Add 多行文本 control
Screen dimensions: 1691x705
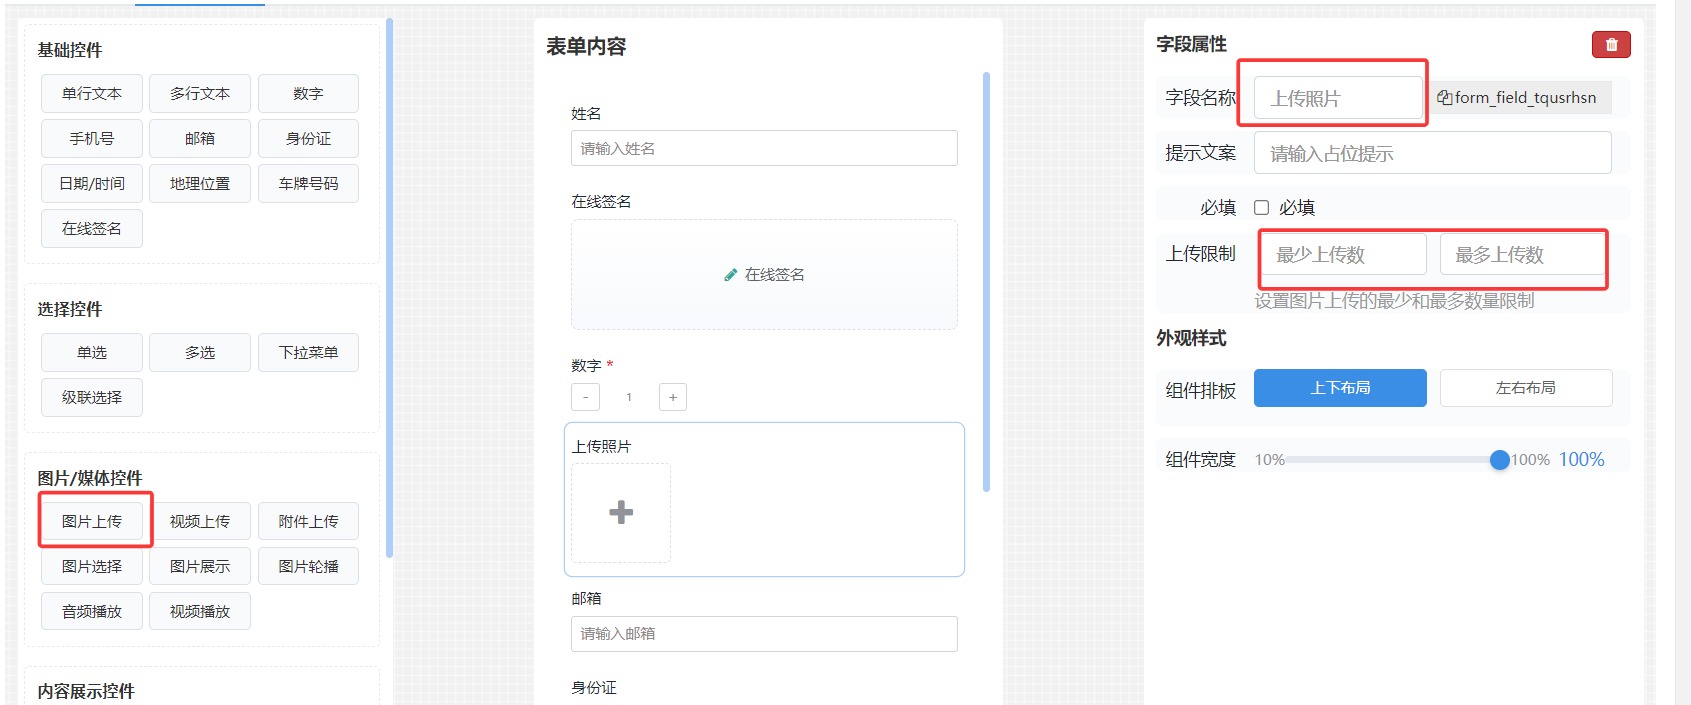tap(200, 93)
